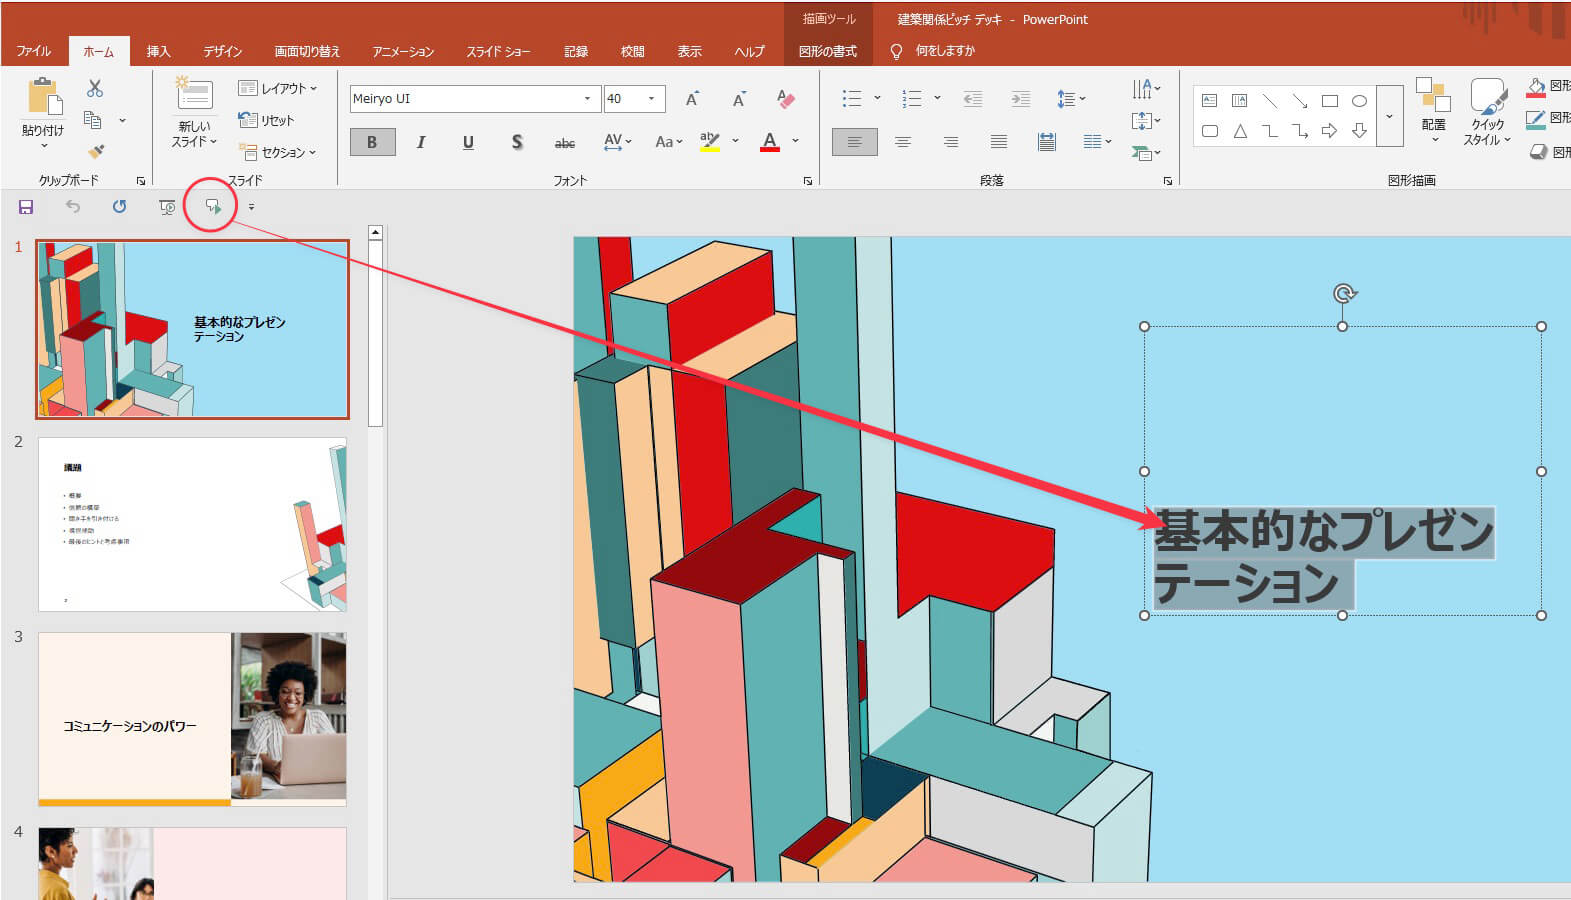Toggle Underline formatting button
The height and width of the screenshot is (900, 1571).
(x=468, y=142)
